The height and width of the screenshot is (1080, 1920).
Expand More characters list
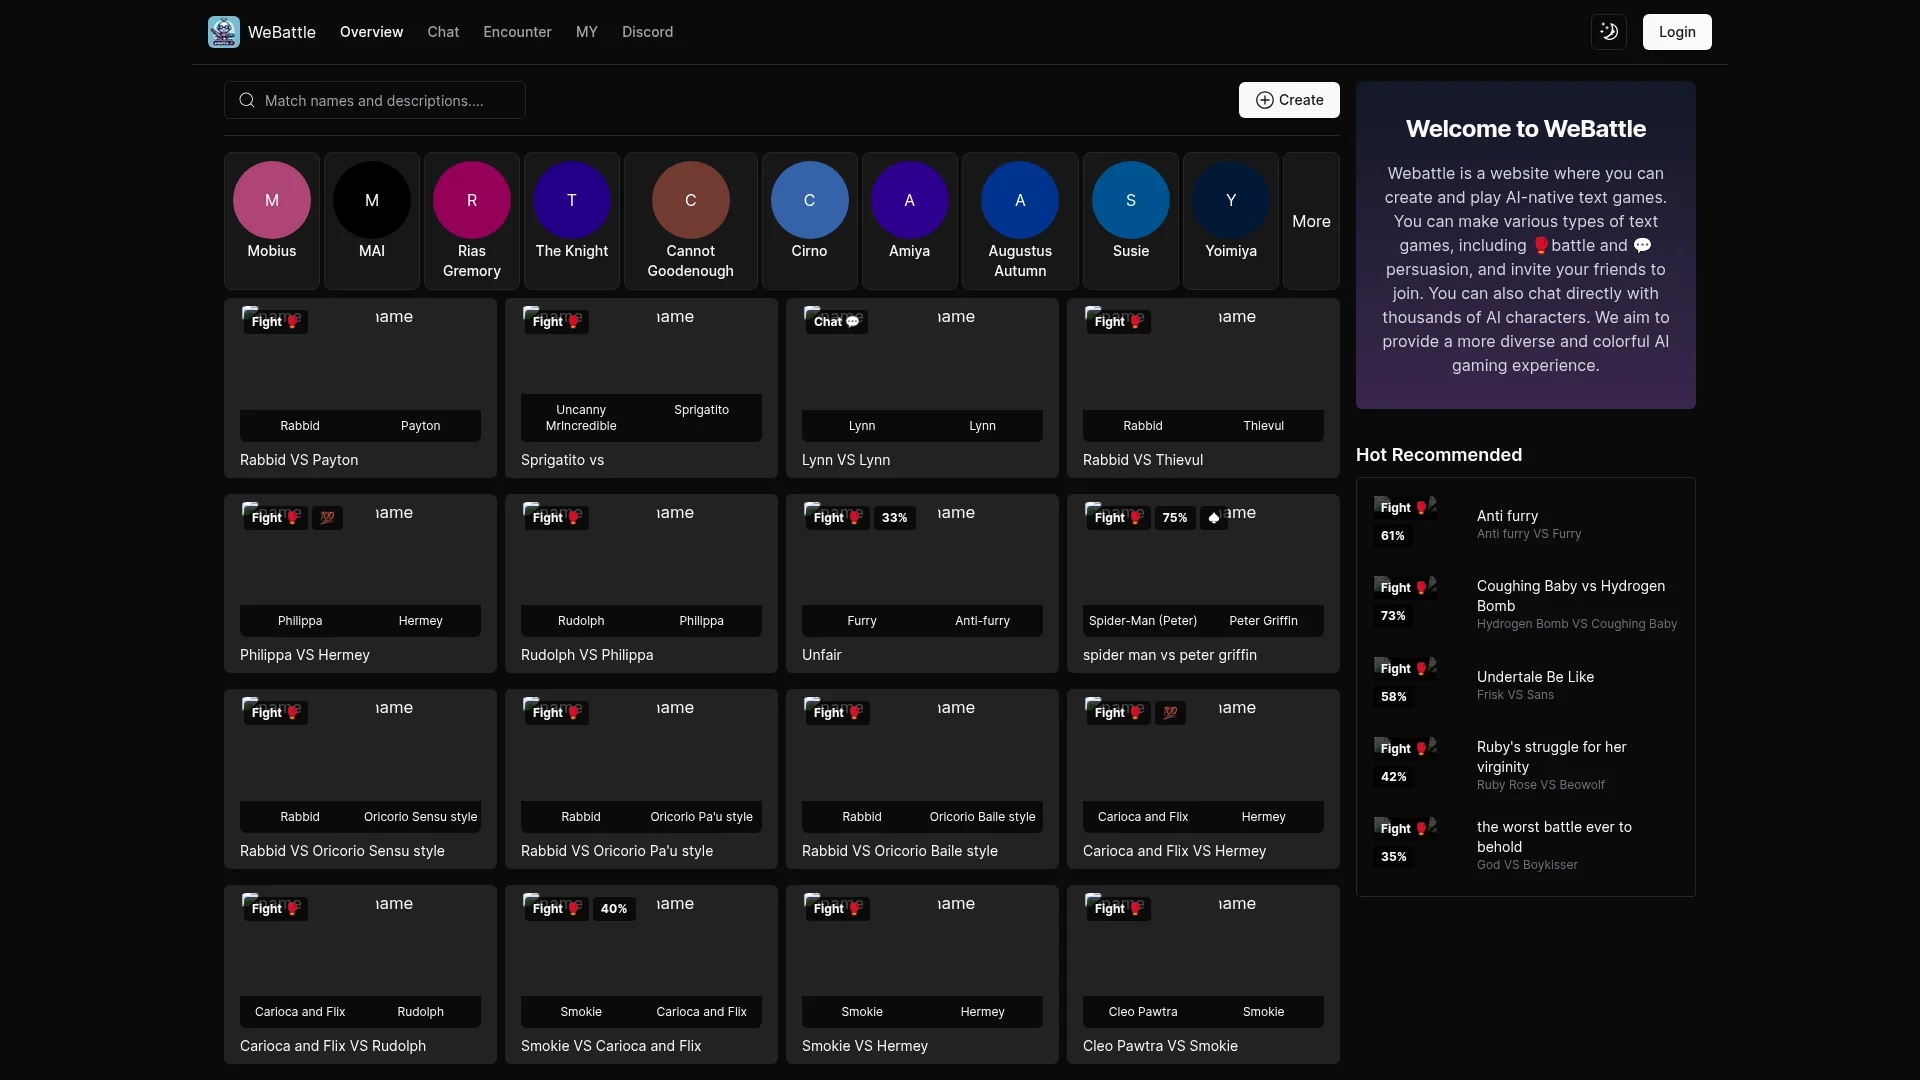tap(1311, 221)
